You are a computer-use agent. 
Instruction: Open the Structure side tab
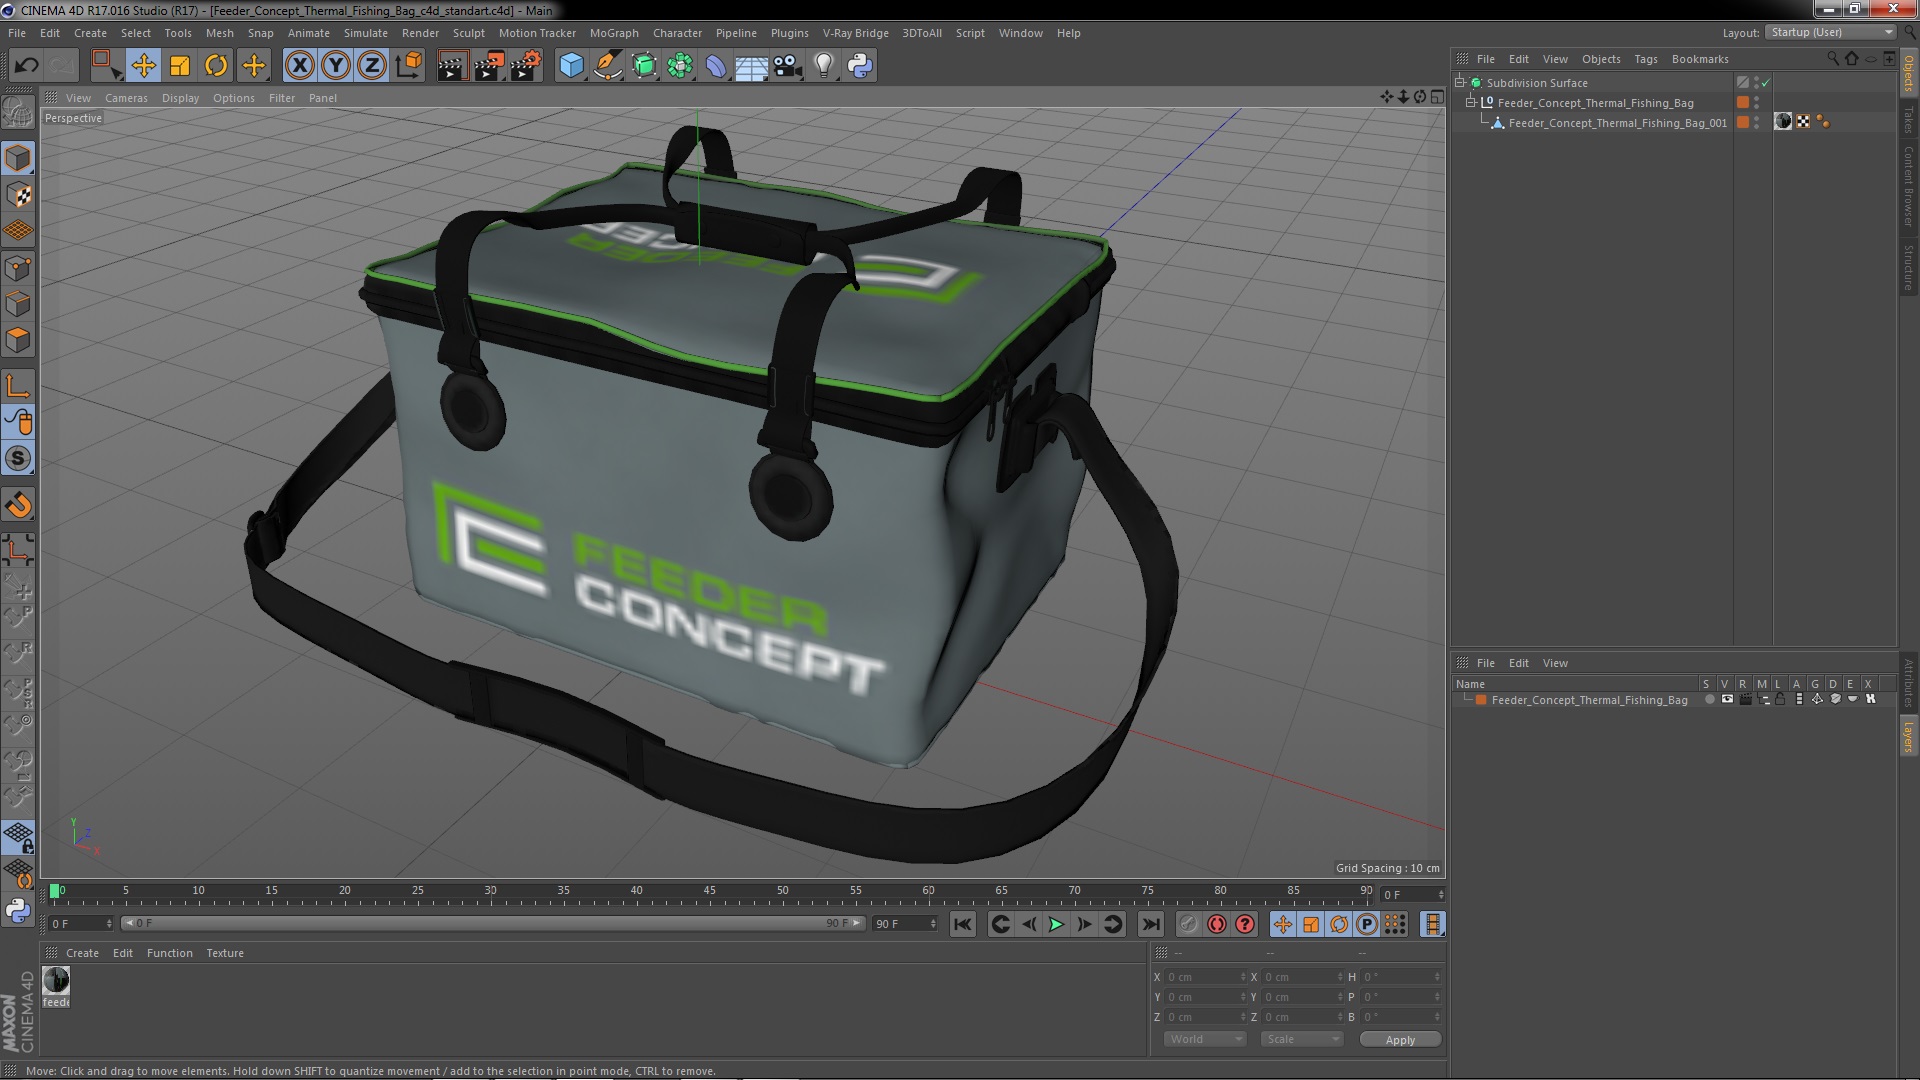click(x=1909, y=267)
